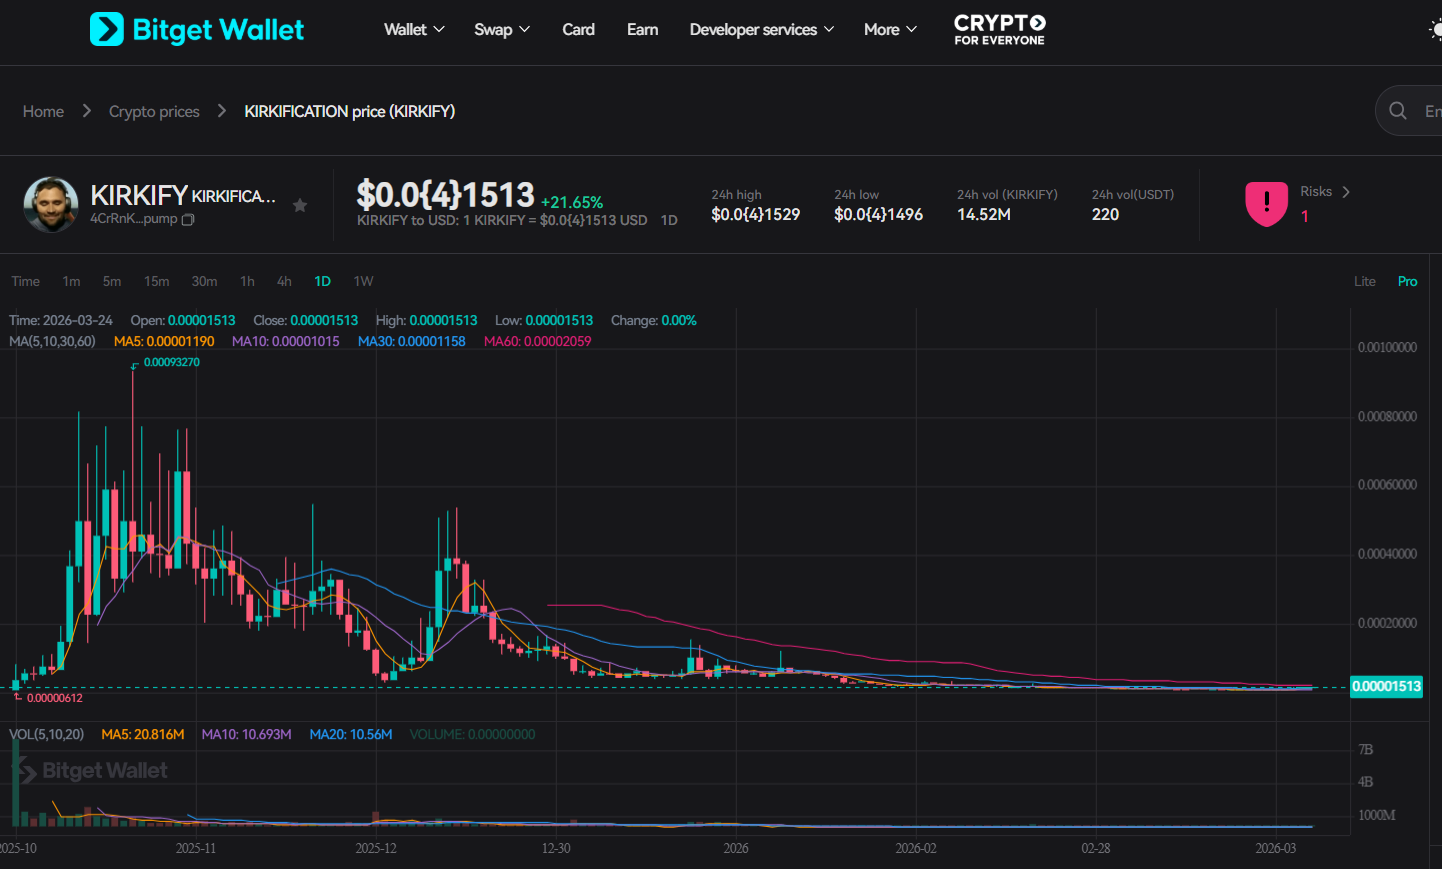
Task: Click the breadcrumb chevron after Home
Action: [85, 111]
